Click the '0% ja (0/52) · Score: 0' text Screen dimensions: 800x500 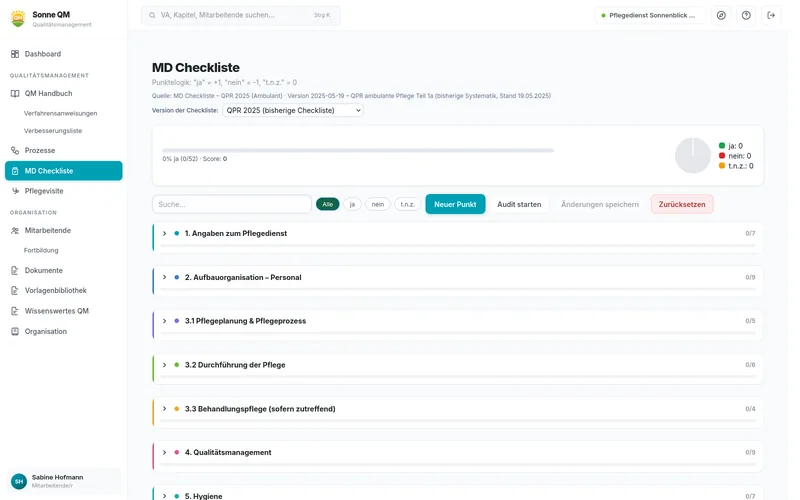194,159
